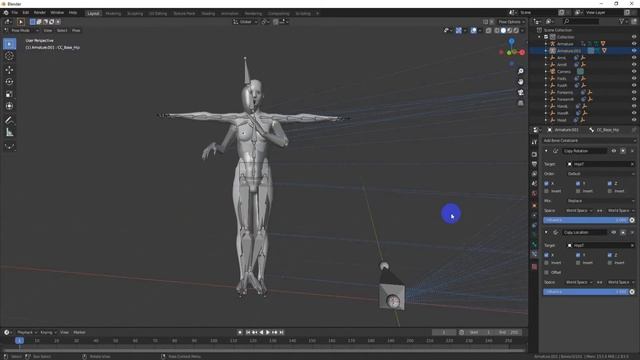The width and height of the screenshot is (640, 360).
Task: Uncheck Z axis in Copy Rotation
Action: click(610, 184)
